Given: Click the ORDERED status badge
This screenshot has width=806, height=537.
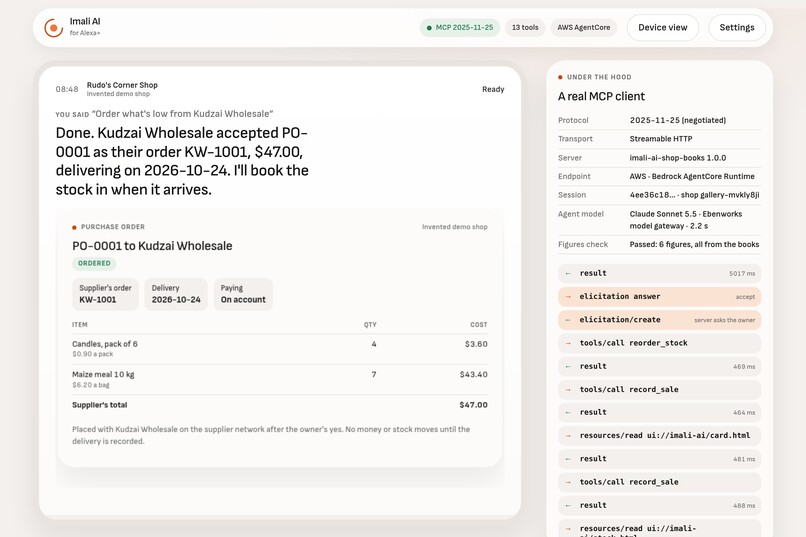Looking at the screenshot, I should coord(94,263).
